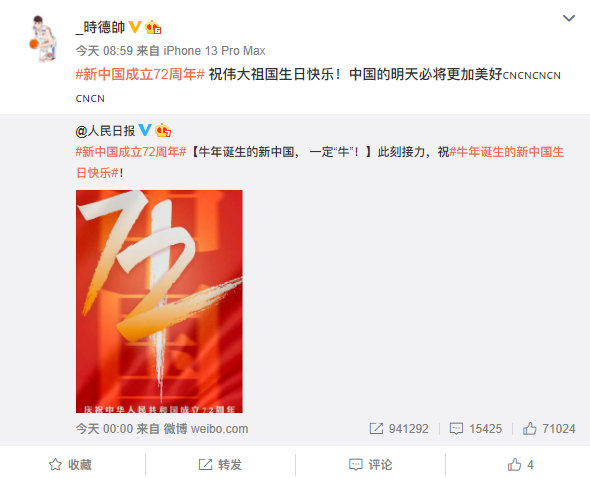Click the thumbs-up icon showing 71024

529,429
